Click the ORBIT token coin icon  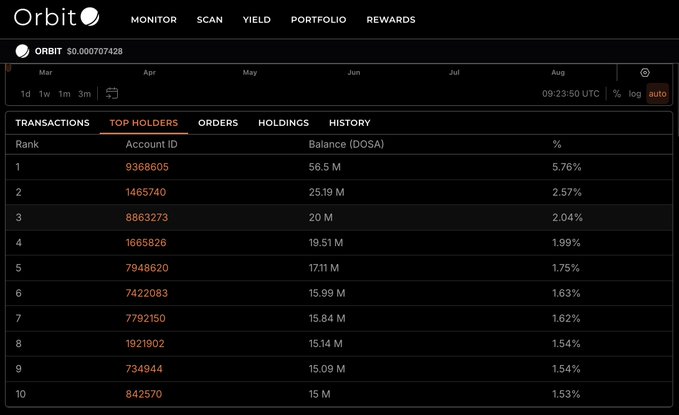pos(22,51)
